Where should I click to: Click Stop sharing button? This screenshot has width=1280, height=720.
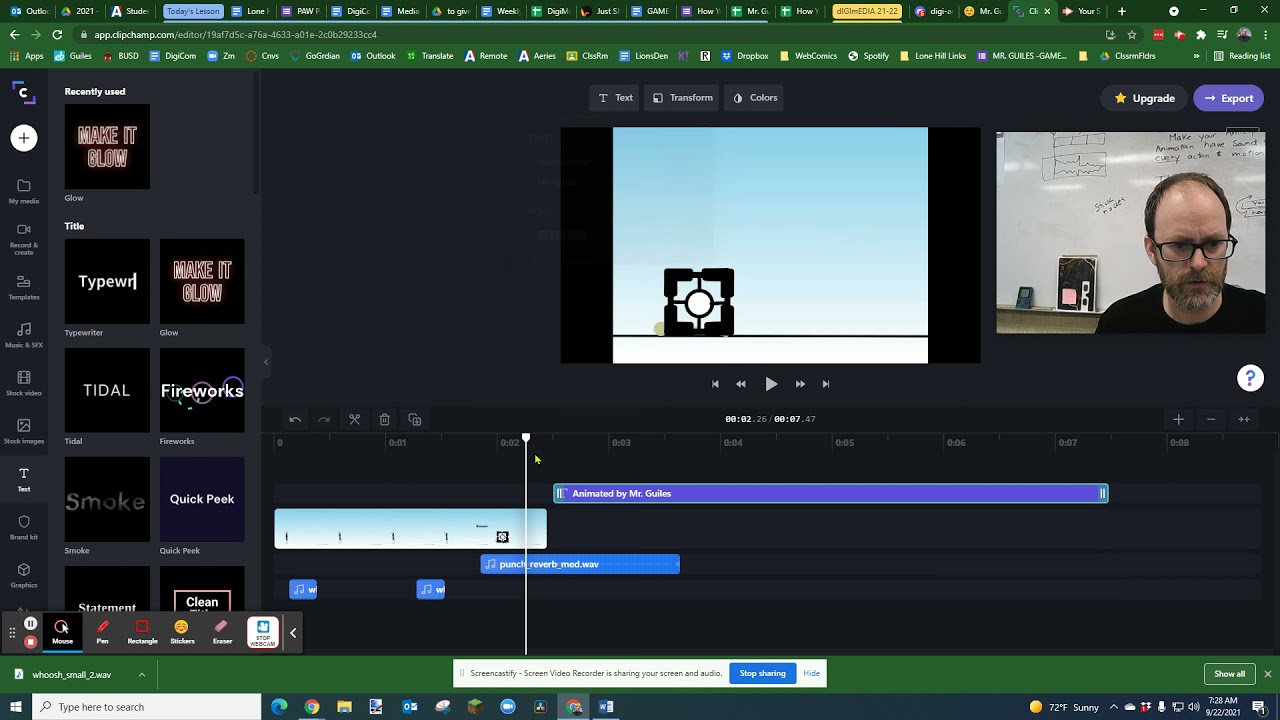coord(762,673)
